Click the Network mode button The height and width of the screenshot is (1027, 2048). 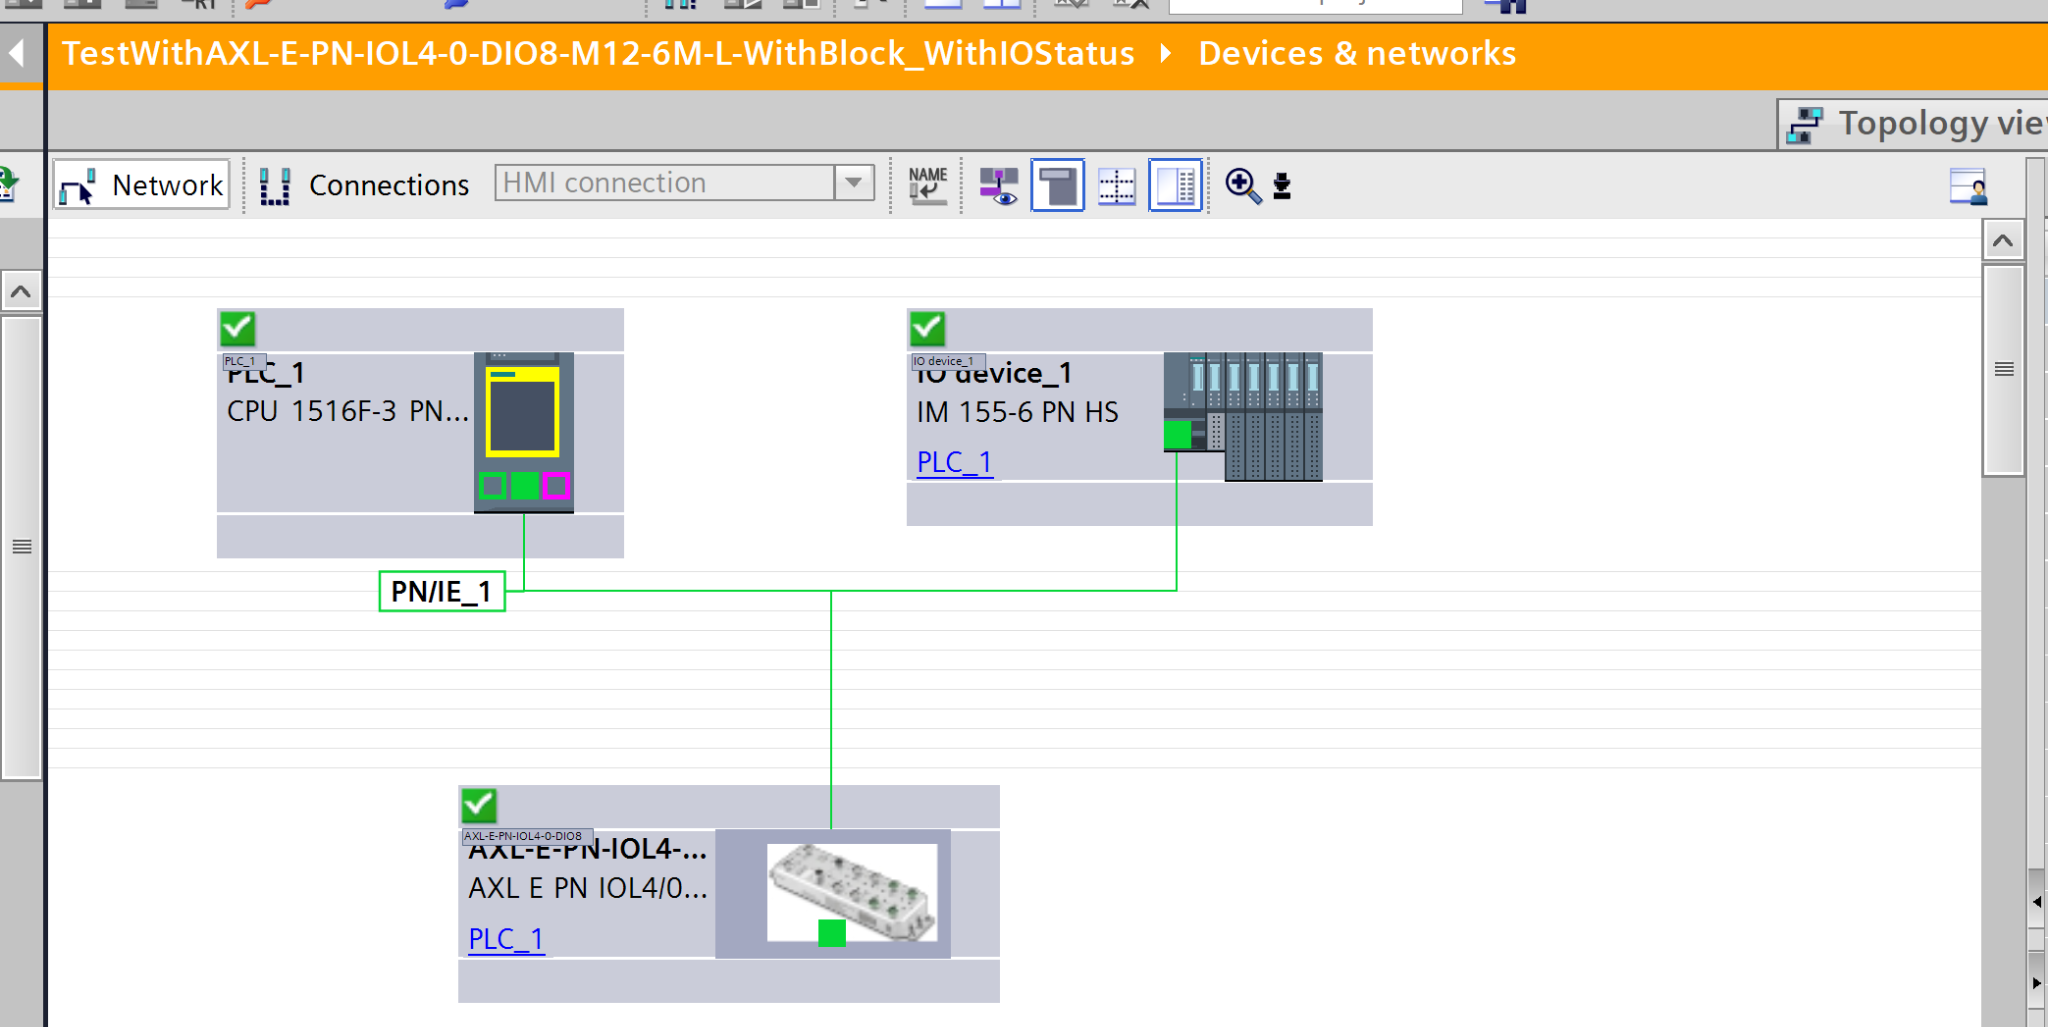click(x=142, y=185)
